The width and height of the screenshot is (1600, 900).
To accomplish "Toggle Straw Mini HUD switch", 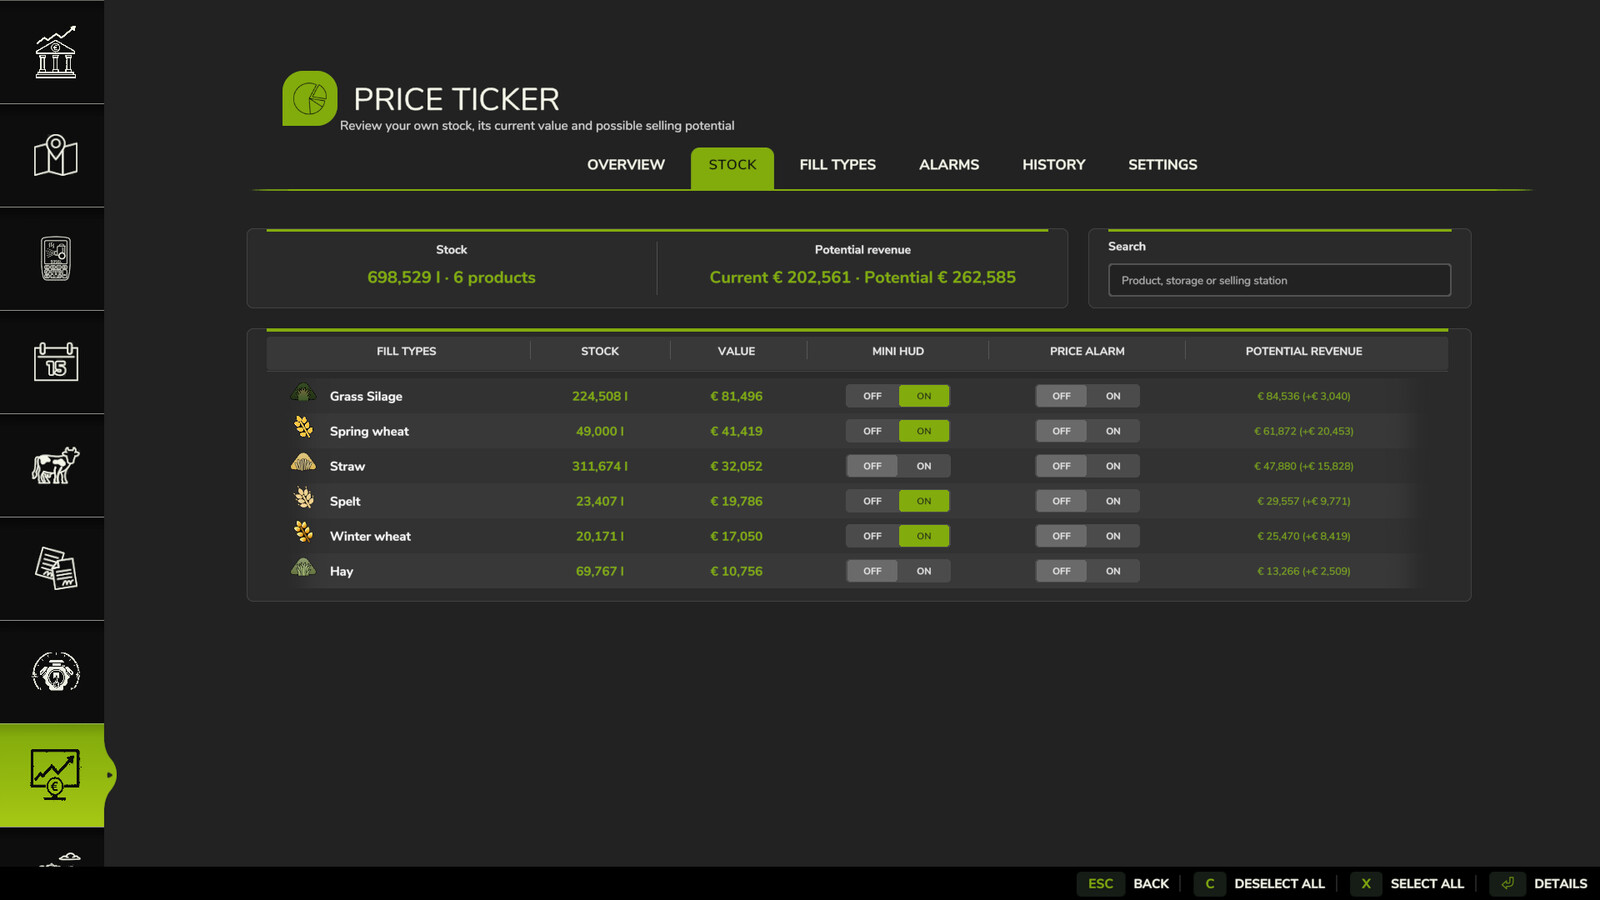I will coord(897,466).
